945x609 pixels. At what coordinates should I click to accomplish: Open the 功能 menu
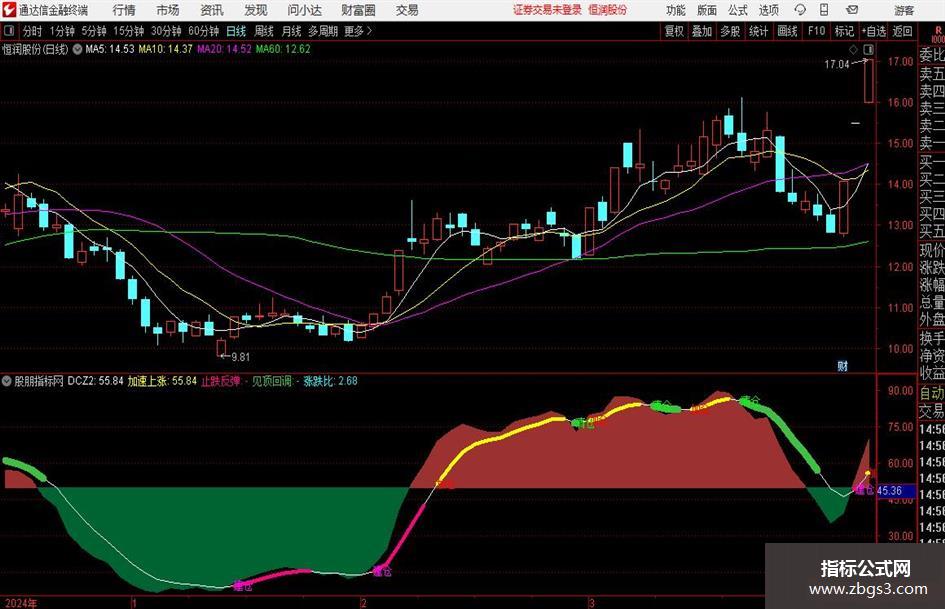click(676, 10)
